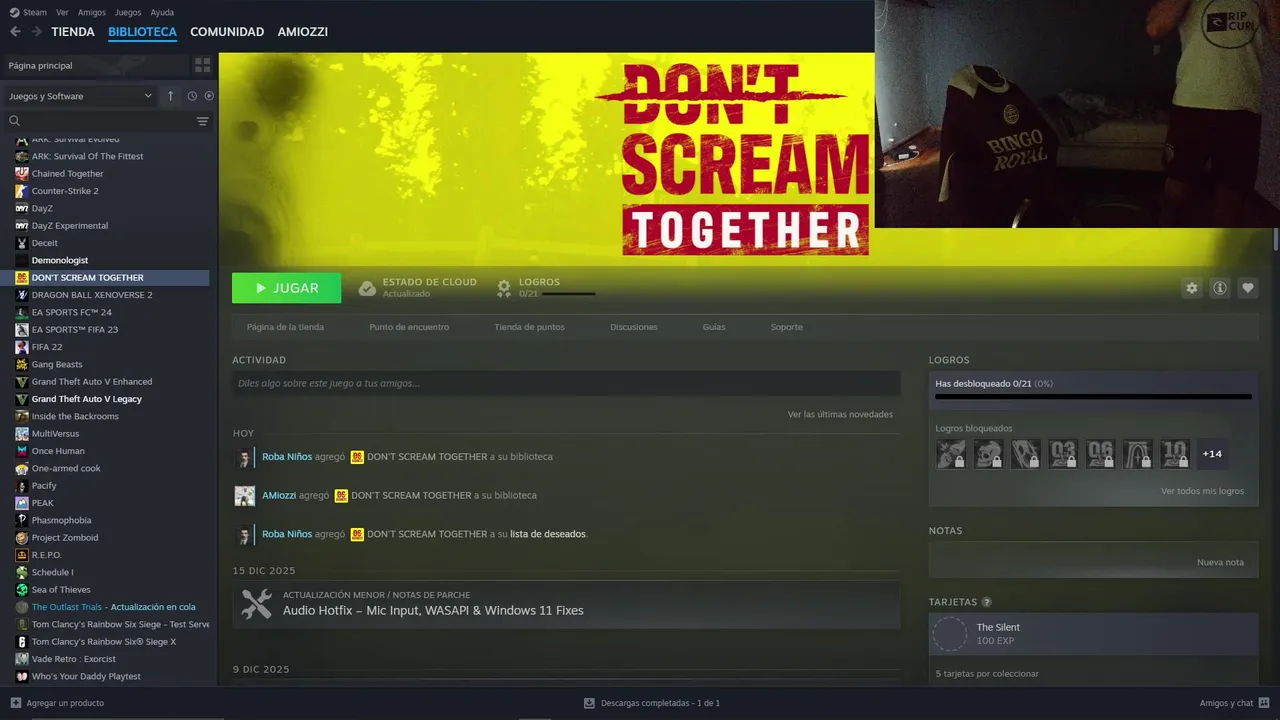The image size is (1280, 720).
Task: Click AMiozzi avatar in activity feed
Action: [x=245, y=496]
